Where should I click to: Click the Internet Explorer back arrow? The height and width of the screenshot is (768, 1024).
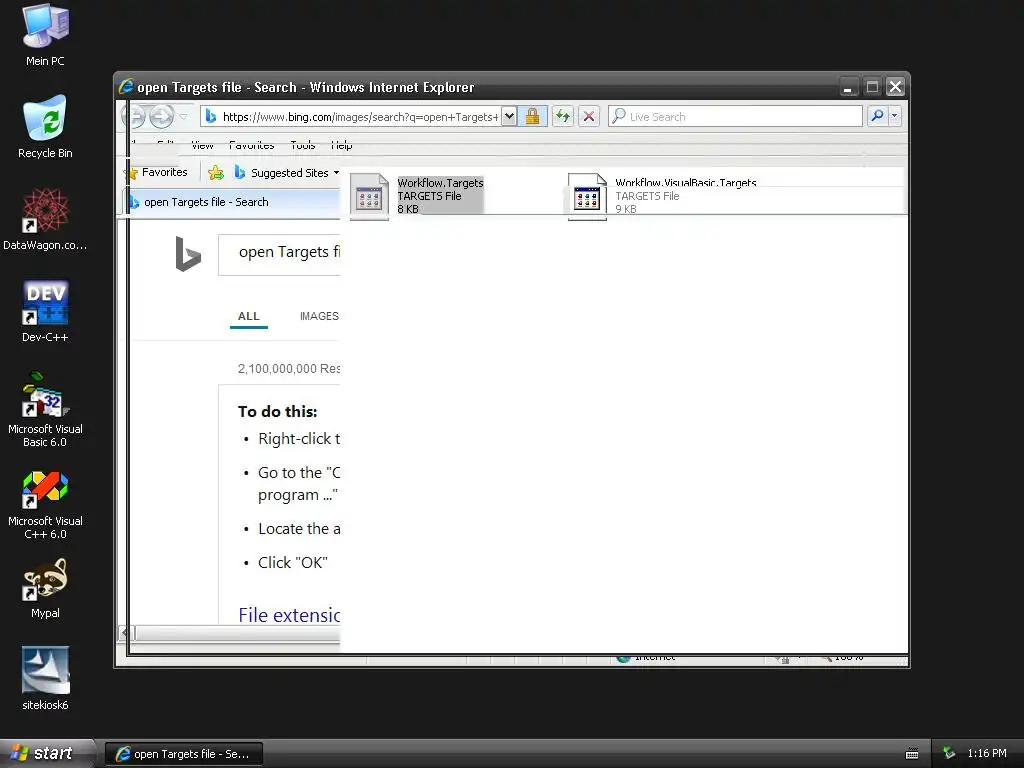(135, 117)
